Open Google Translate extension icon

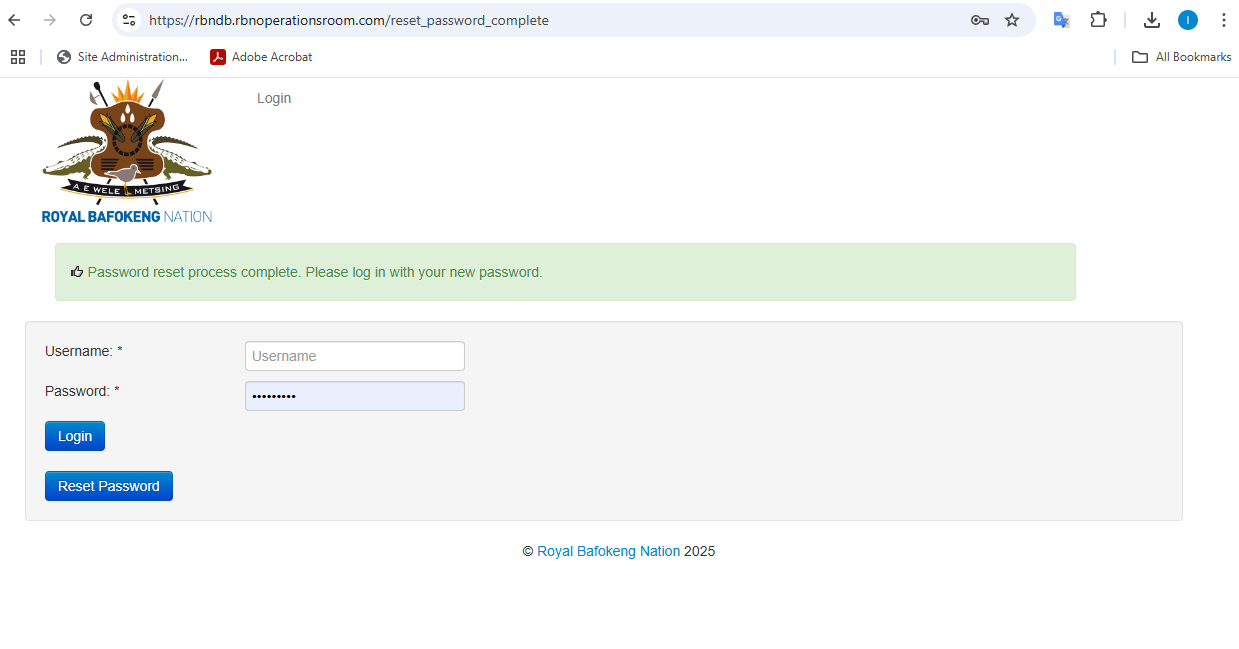(x=1061, y=20)
